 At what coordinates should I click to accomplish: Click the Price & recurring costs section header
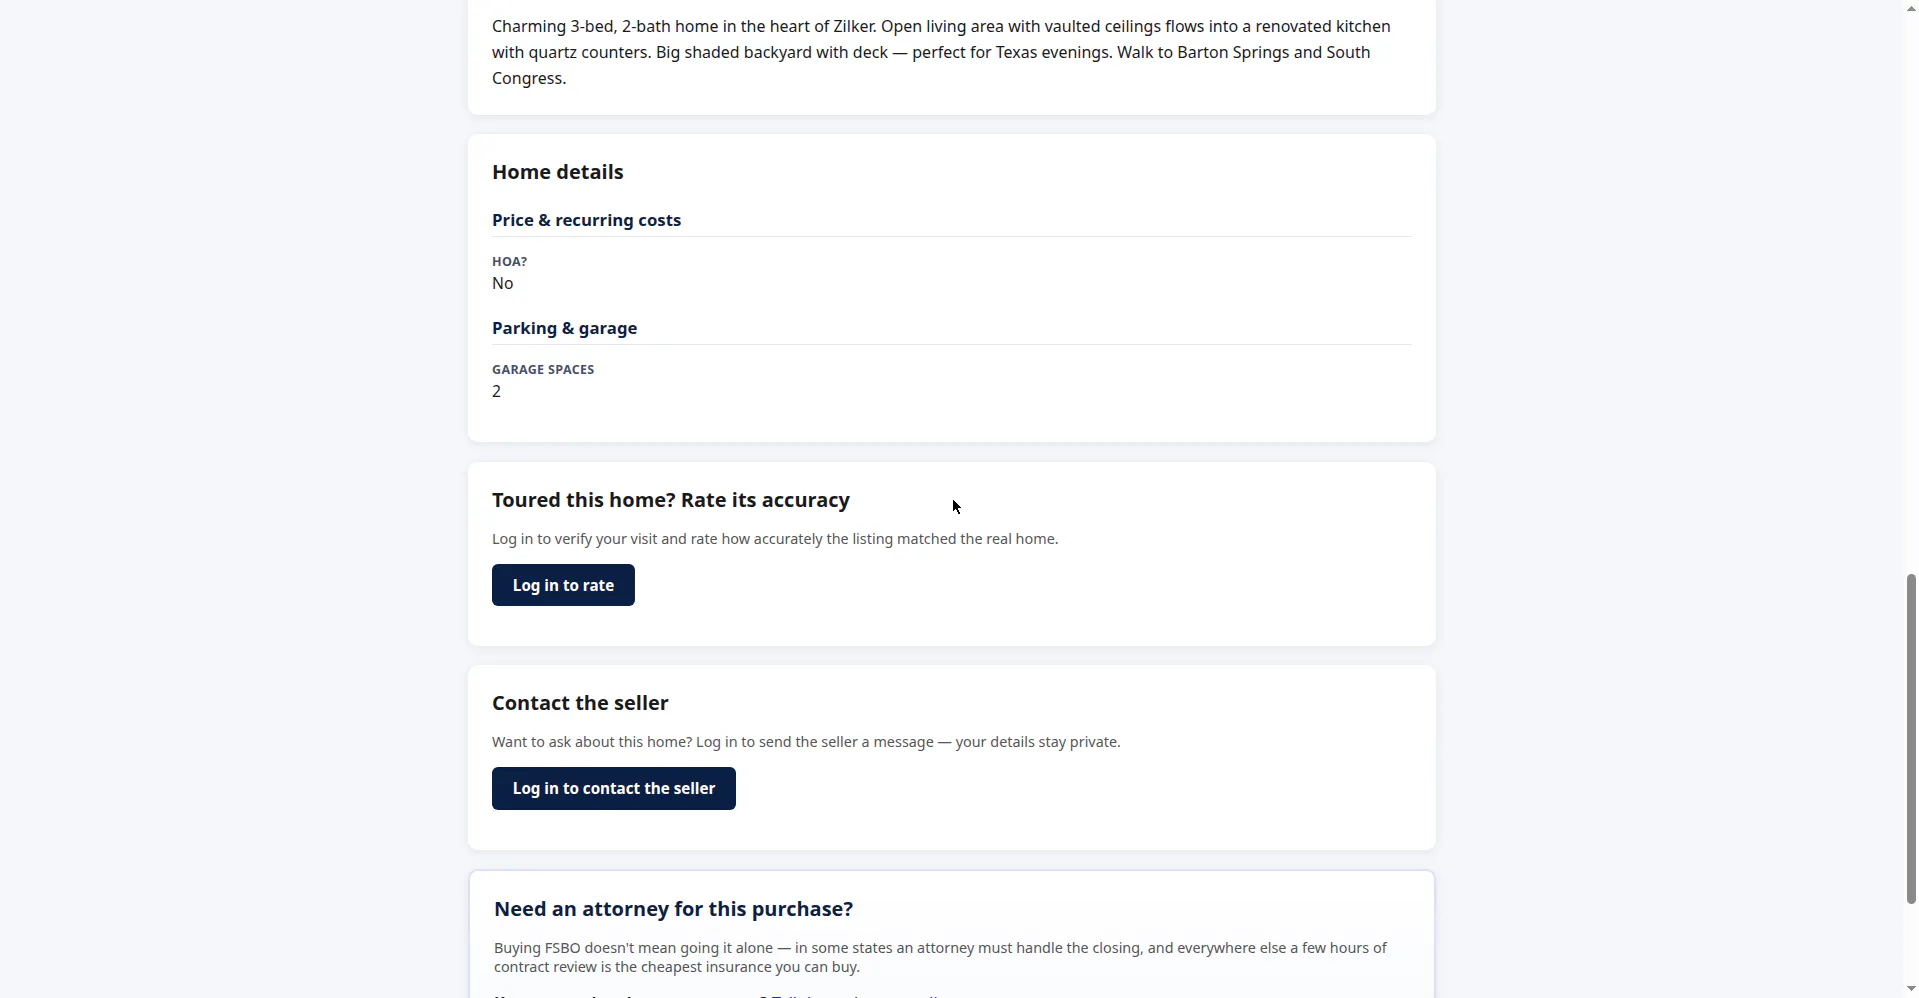tap(586, 220)
